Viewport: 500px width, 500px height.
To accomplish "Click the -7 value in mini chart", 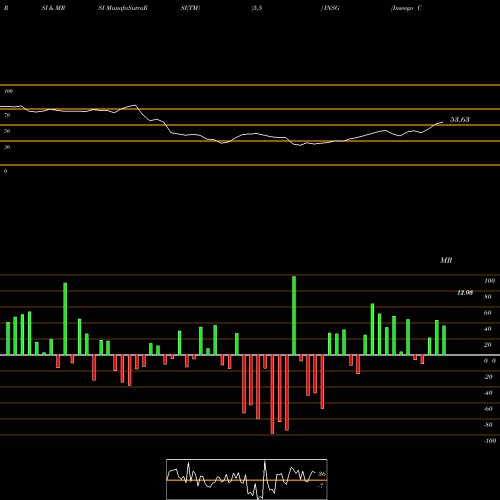I will click(x=321, y=486).
